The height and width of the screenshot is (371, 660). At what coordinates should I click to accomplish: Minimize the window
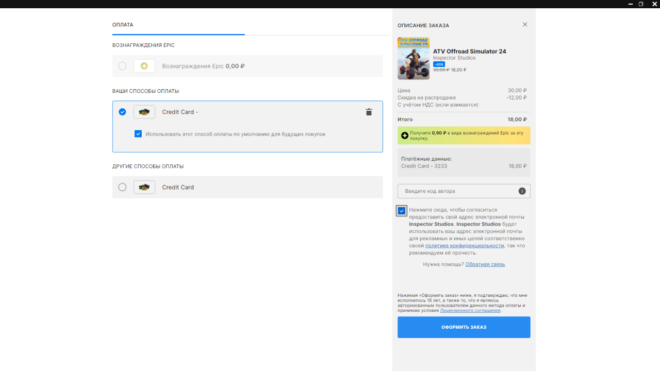click(x=630, y=4)
